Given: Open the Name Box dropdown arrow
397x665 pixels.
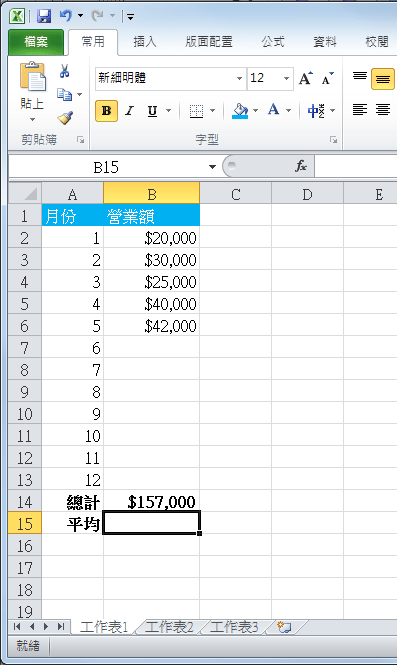Looking at the screenshot, I should coord(212,168).
